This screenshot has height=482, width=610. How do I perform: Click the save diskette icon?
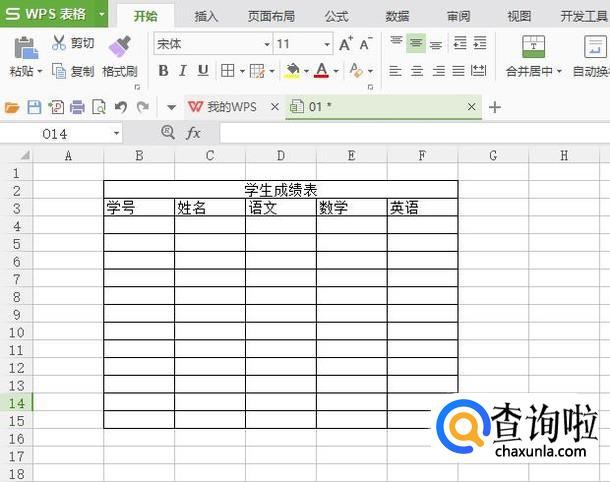click(x=34, y=107)
